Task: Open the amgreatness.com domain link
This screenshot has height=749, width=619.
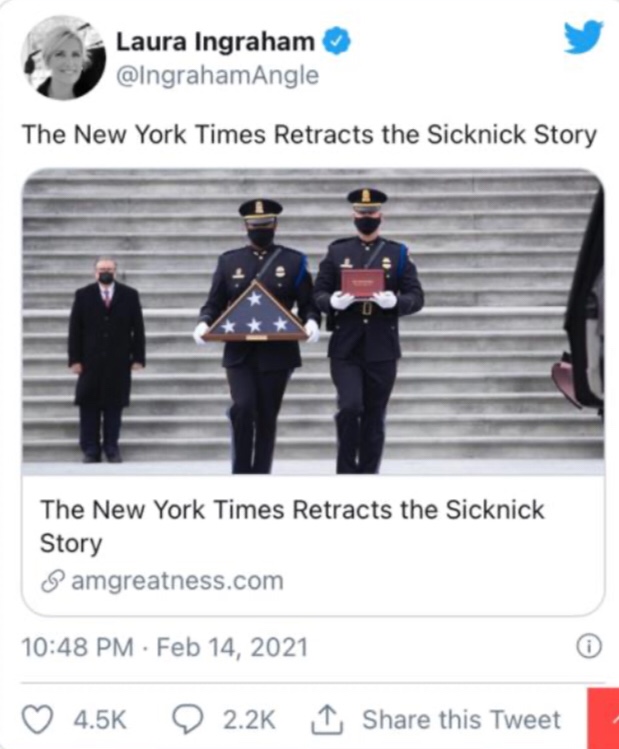Action: pyautogui.click(x=177, y=581)
